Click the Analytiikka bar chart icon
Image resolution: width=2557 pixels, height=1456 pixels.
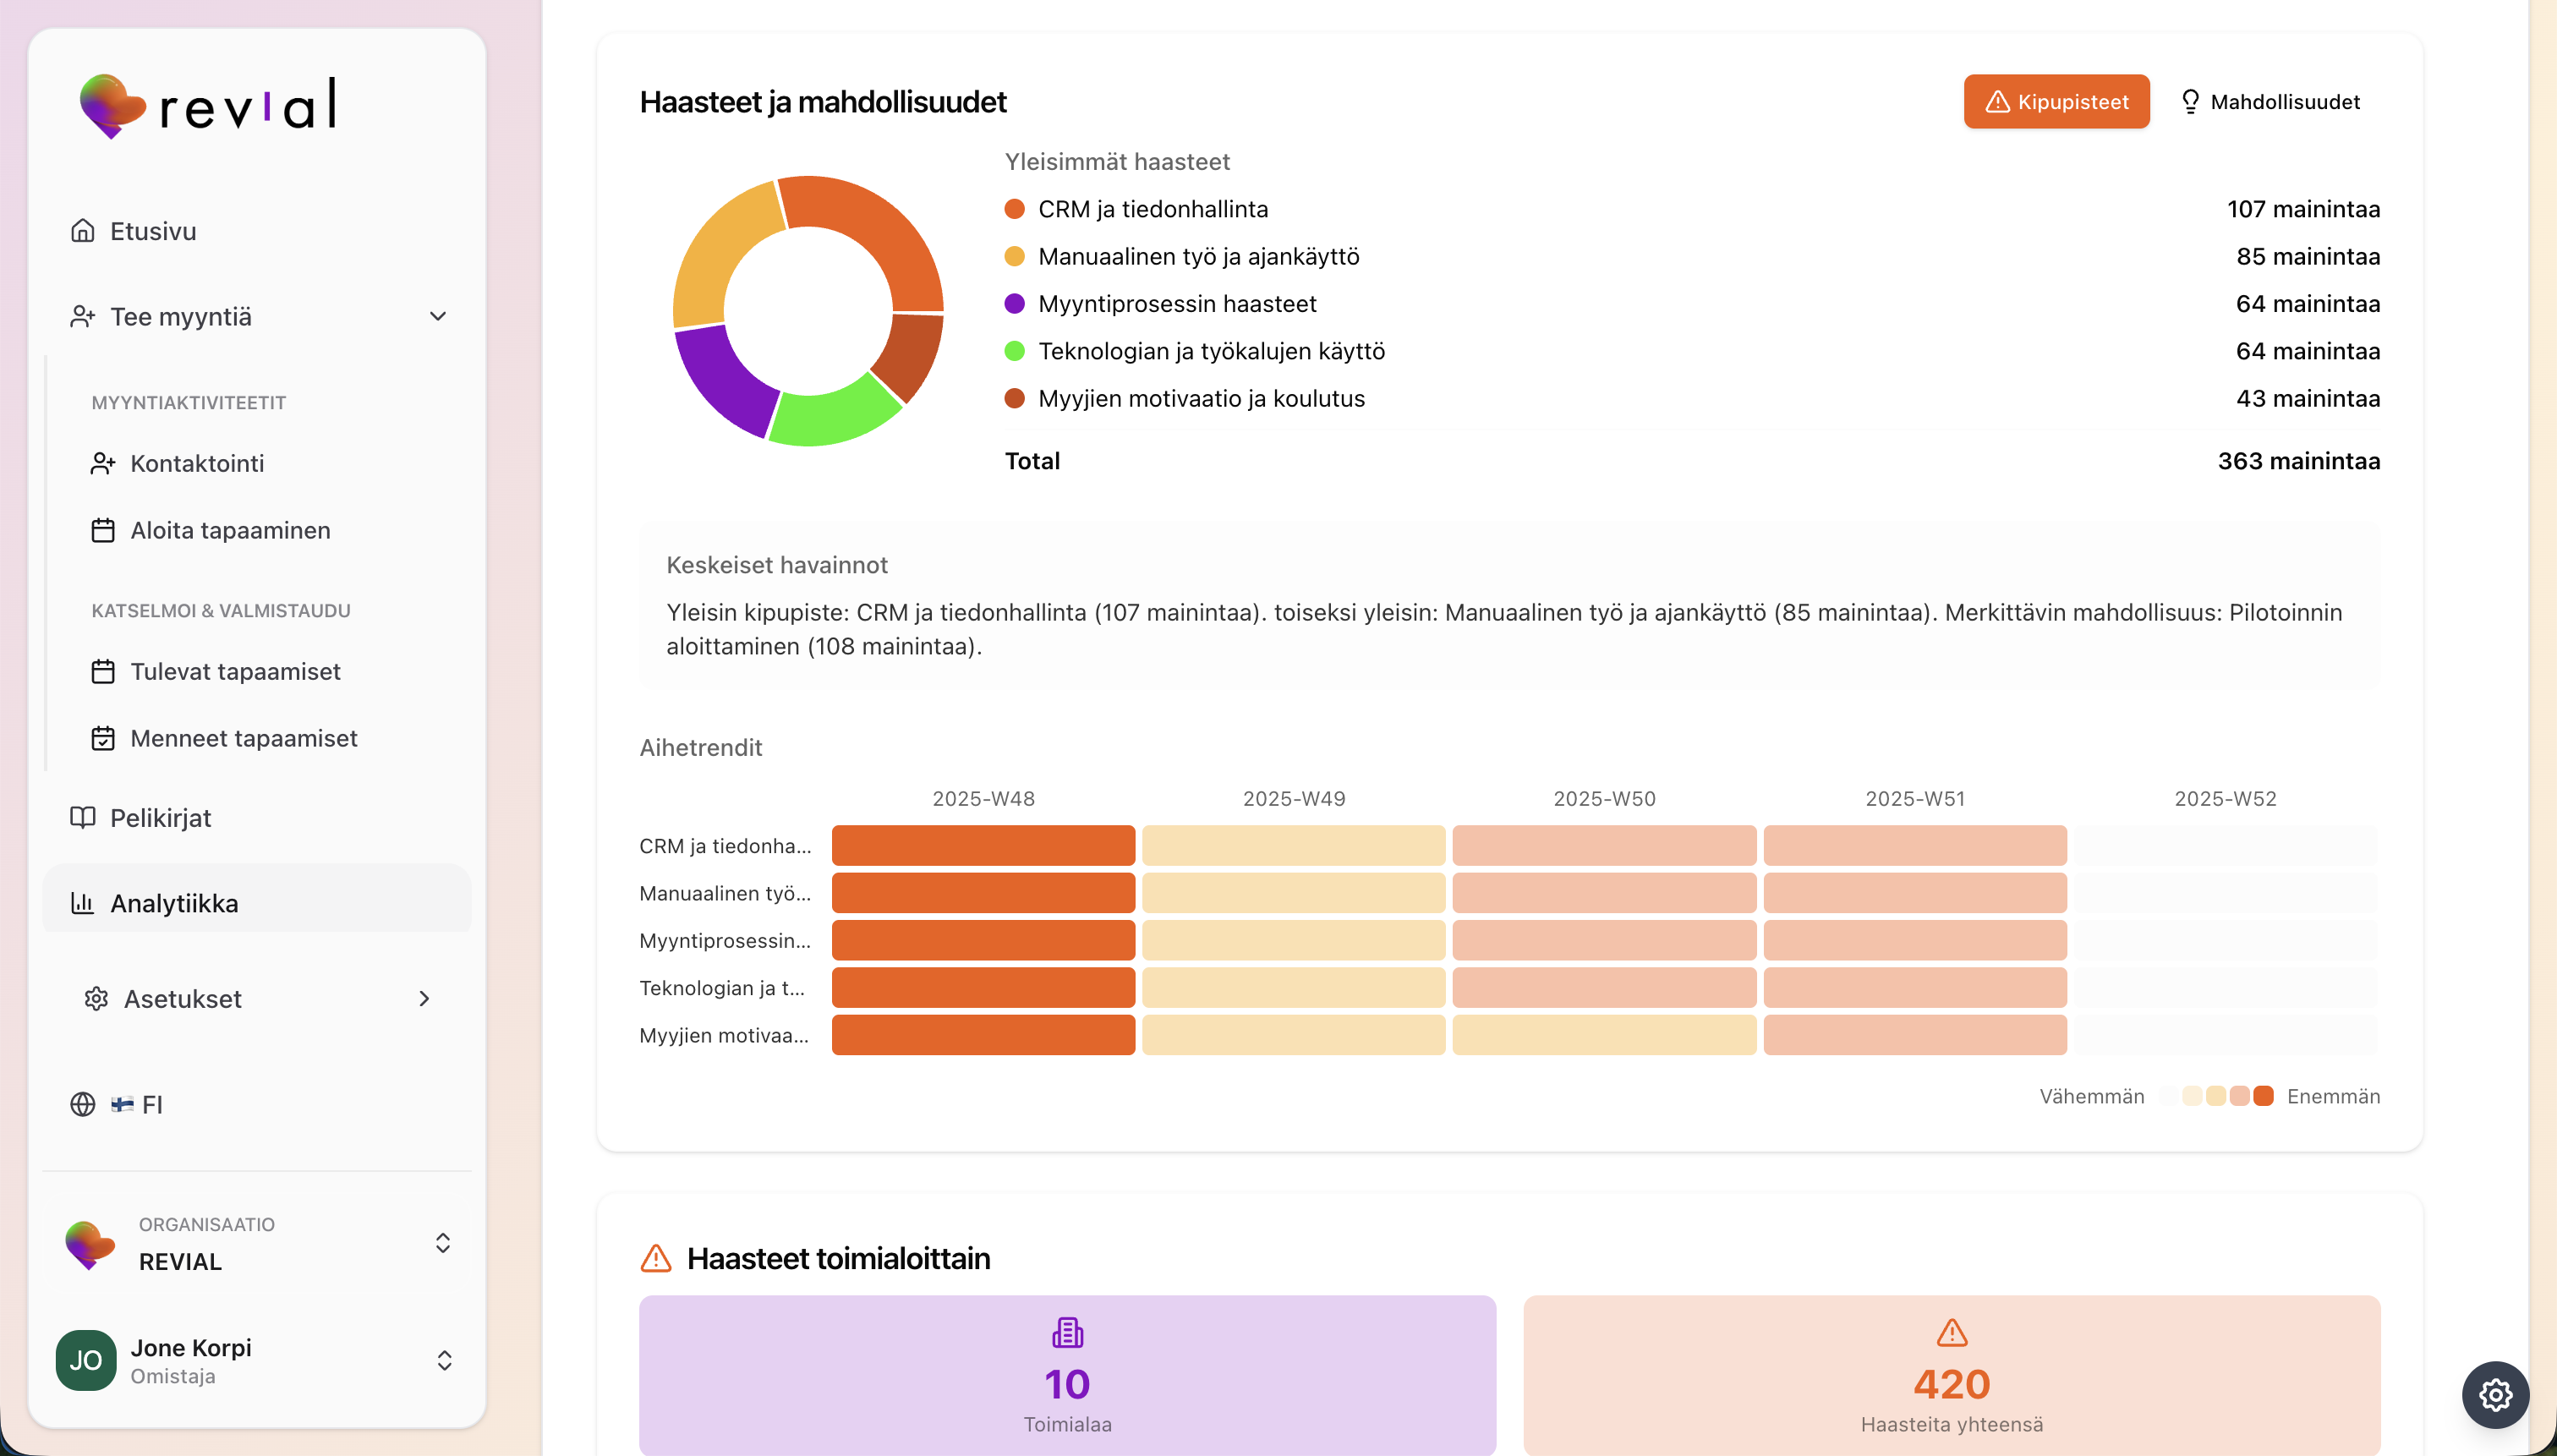[83, 903]
